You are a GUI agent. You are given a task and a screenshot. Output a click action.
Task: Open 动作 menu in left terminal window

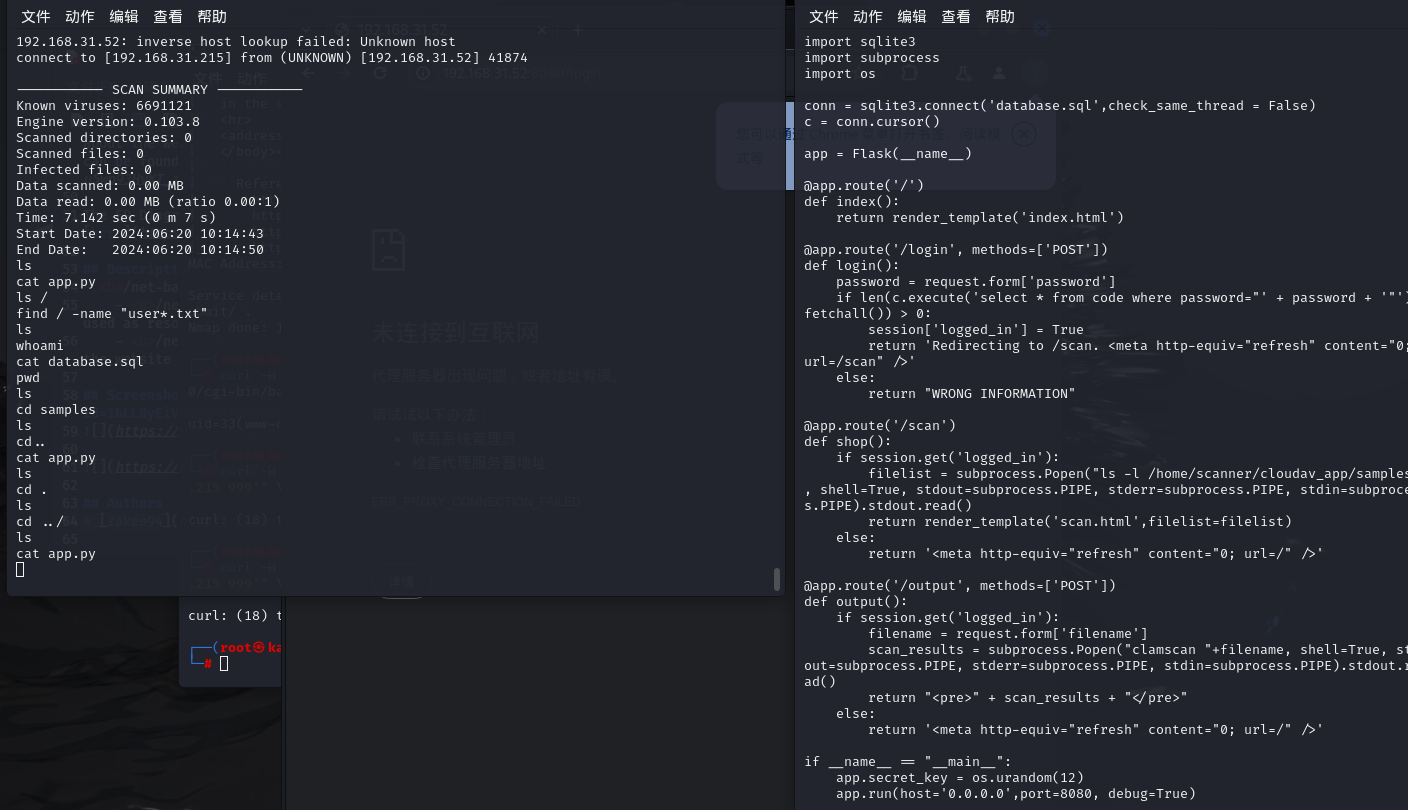pos(80,17)
